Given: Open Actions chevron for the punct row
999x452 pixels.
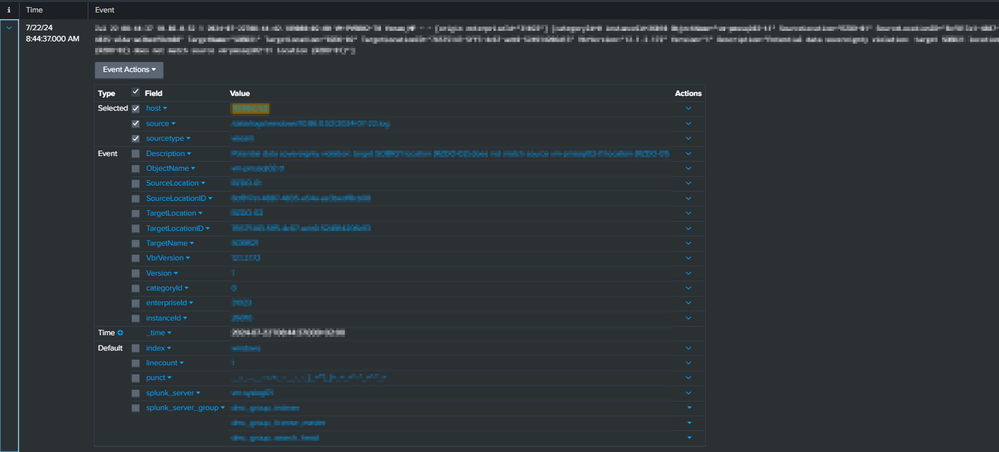Looking at the screenshot, I should (x=688, y=377).
